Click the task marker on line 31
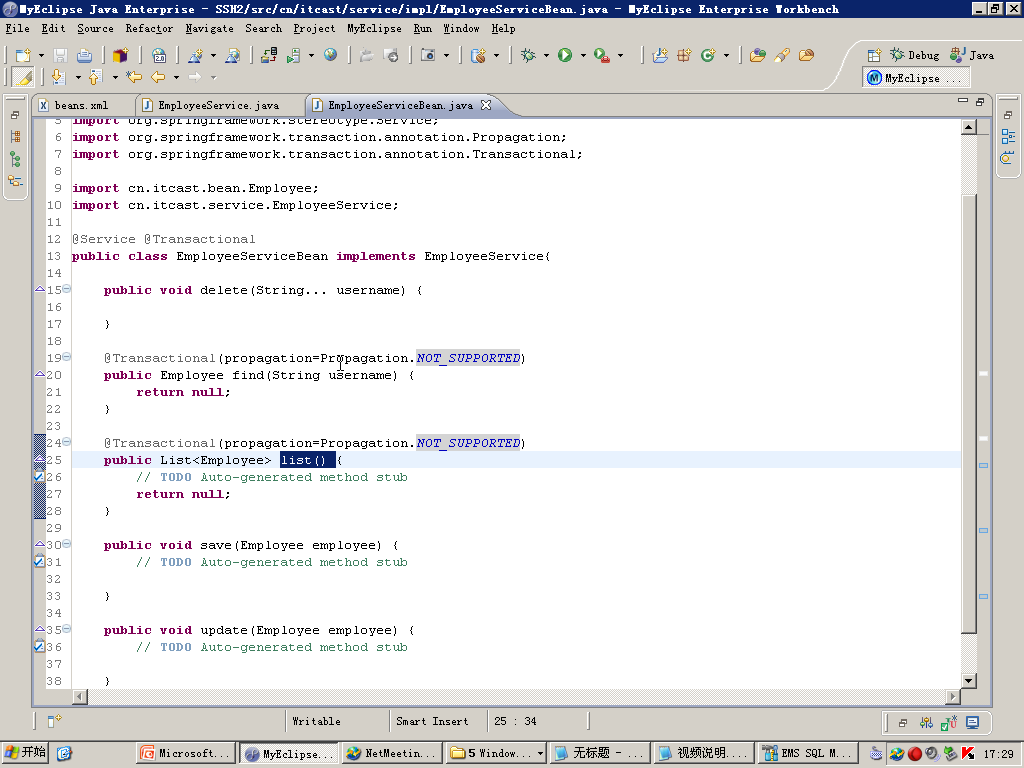This screenshot has width=1024, height=768. click(x=39, y=562)
